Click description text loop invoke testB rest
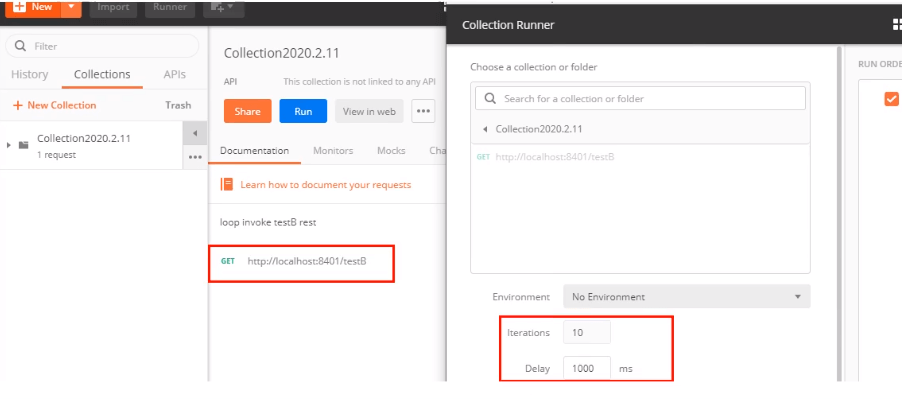The width and height of the screenshot is (902, 399). pos(268,222)
